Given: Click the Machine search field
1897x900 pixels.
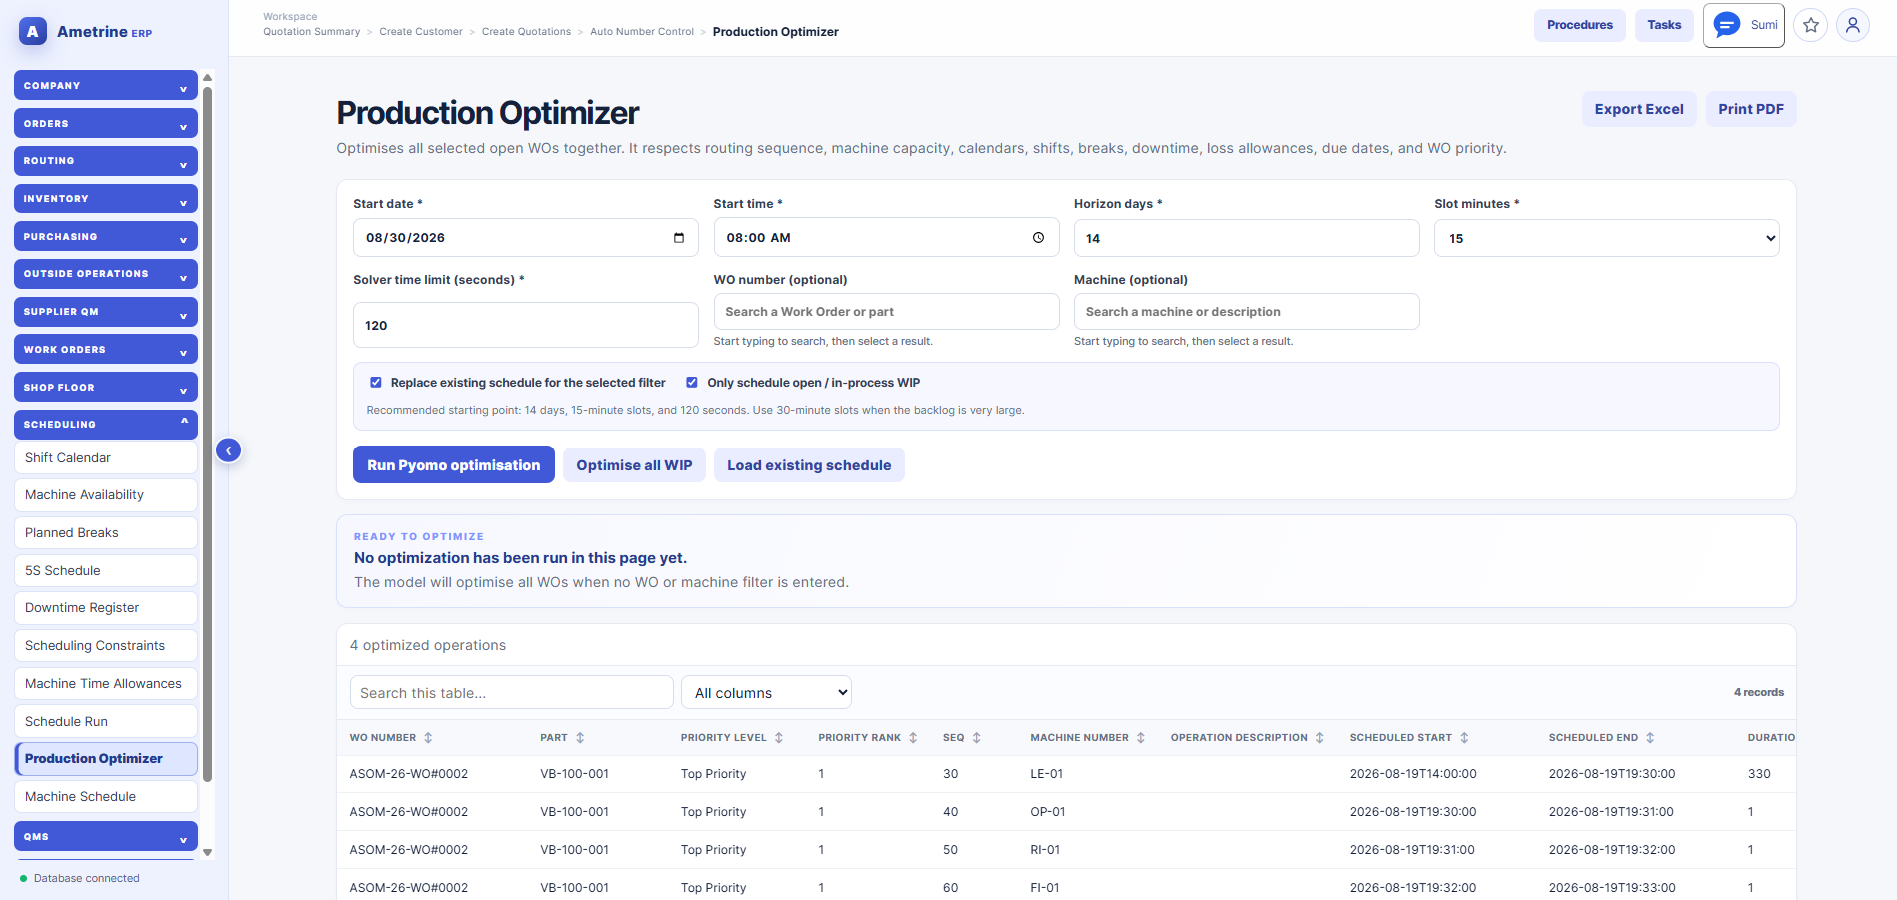Looking at the screenshot, I should pyautogui.click(x=1246, y=311).
